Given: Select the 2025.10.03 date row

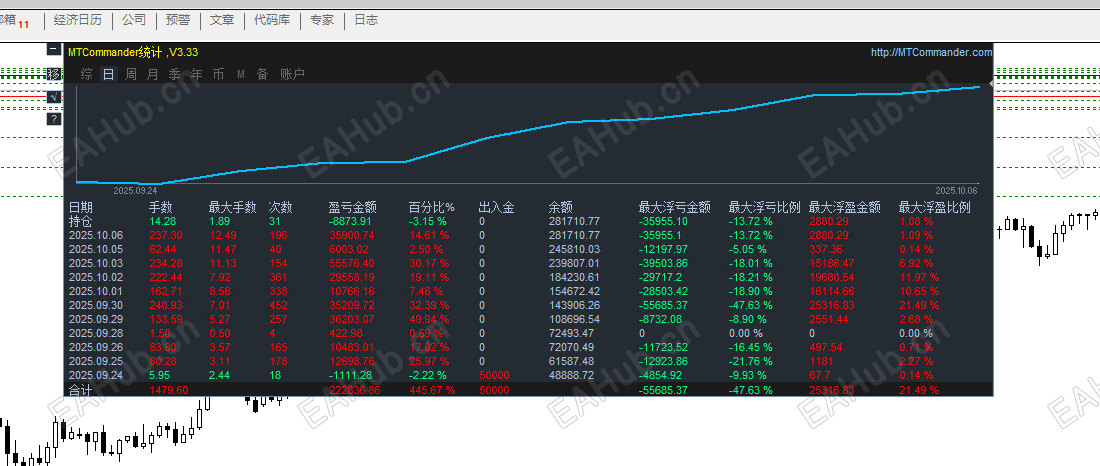Looking at the screenshot, I should [x=95, y=263].
